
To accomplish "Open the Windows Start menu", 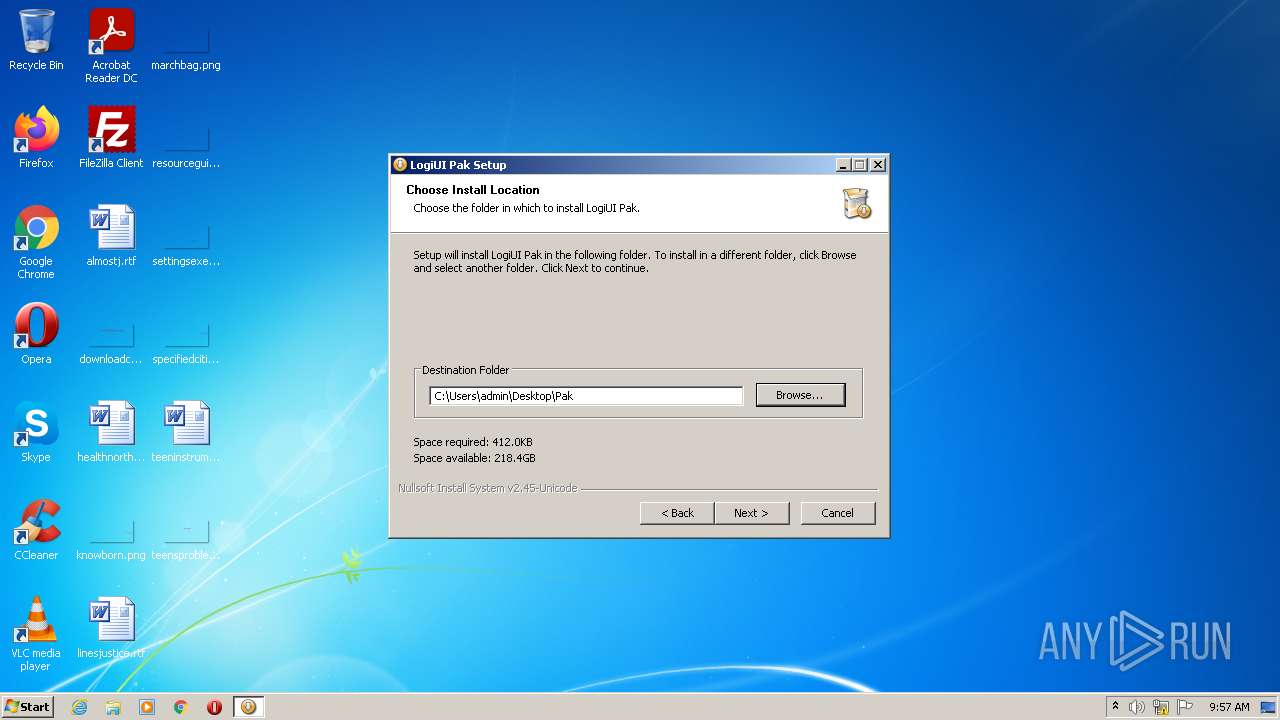I will [x=27, y=707].
